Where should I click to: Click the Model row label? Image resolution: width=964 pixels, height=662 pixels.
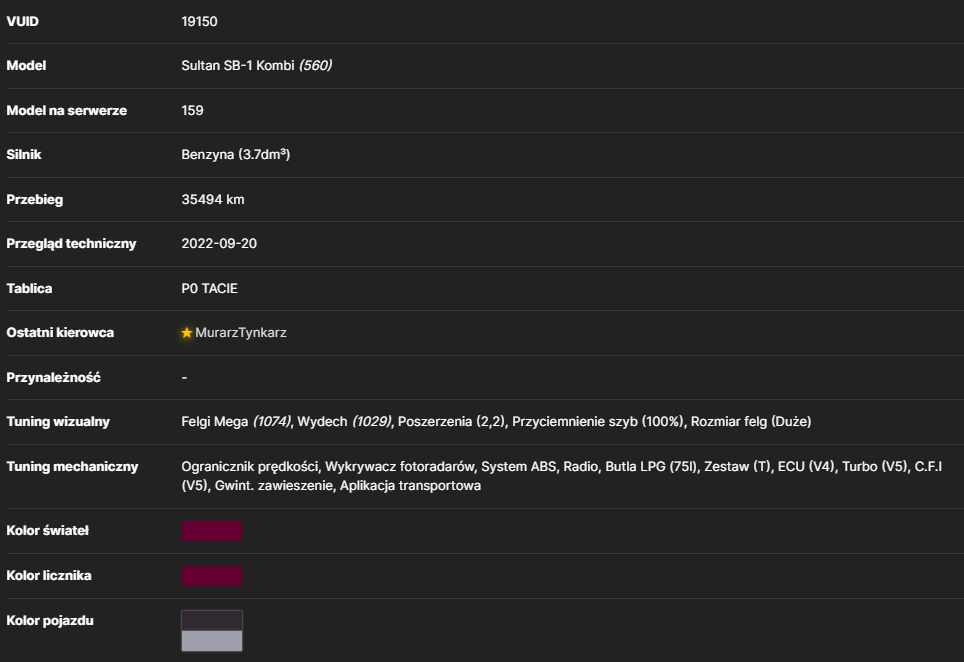pyautogui.click(x=26, y=65)
